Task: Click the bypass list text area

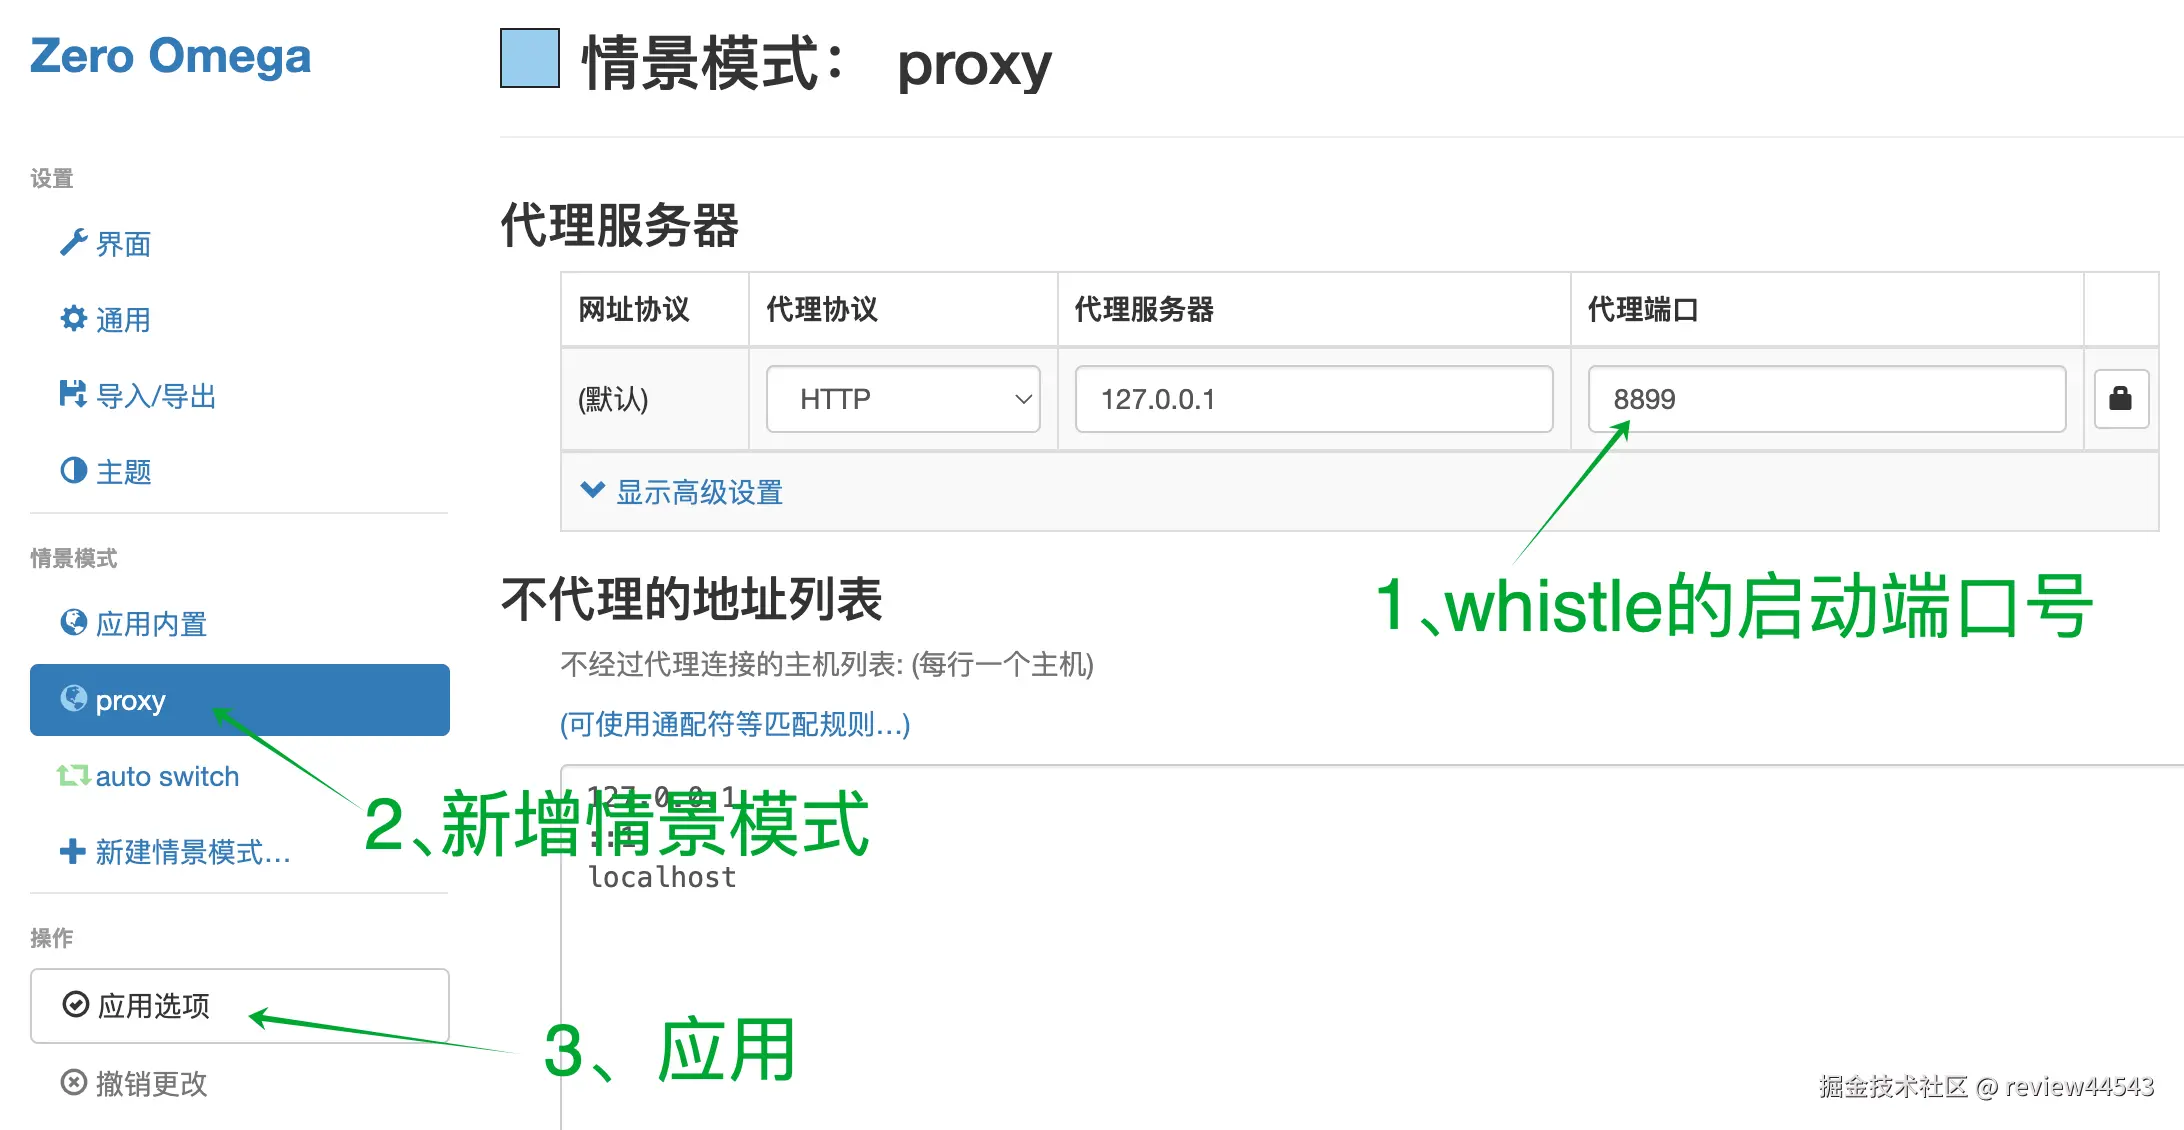Action: point(1372,947)
